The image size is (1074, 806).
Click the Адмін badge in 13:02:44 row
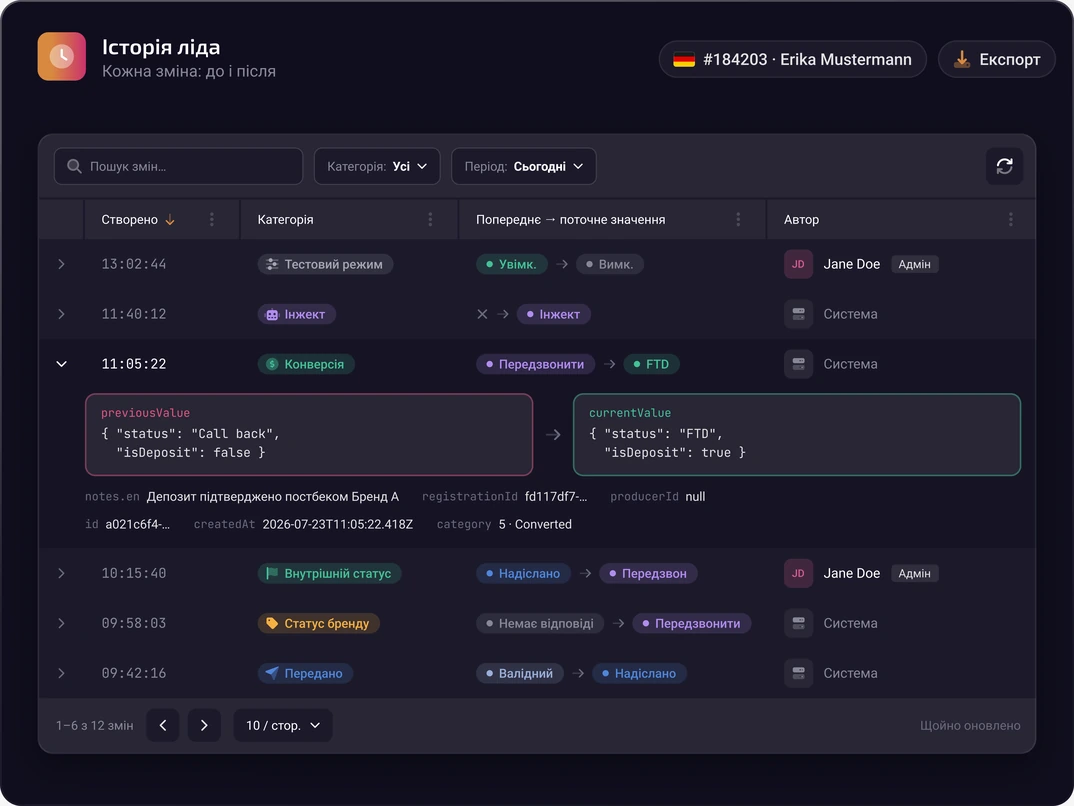point(914,264)
